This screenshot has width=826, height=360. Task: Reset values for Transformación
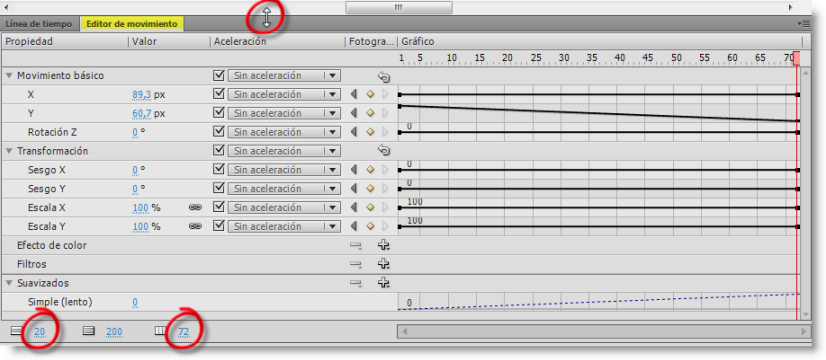(384, 152)
